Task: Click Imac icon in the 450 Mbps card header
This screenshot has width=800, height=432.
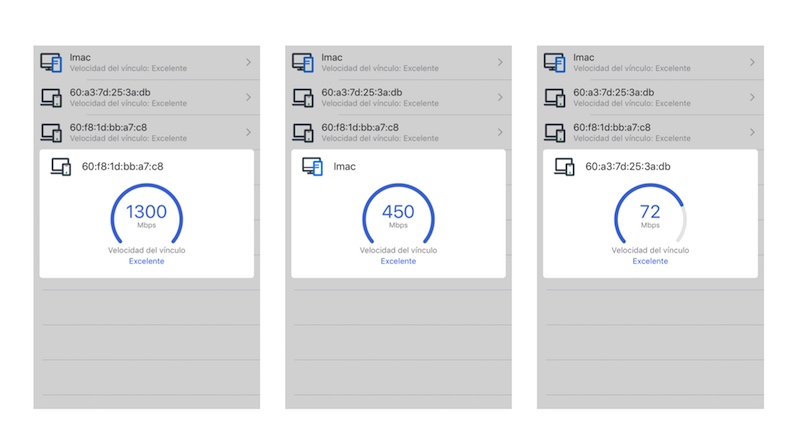Action: point(313,167)
